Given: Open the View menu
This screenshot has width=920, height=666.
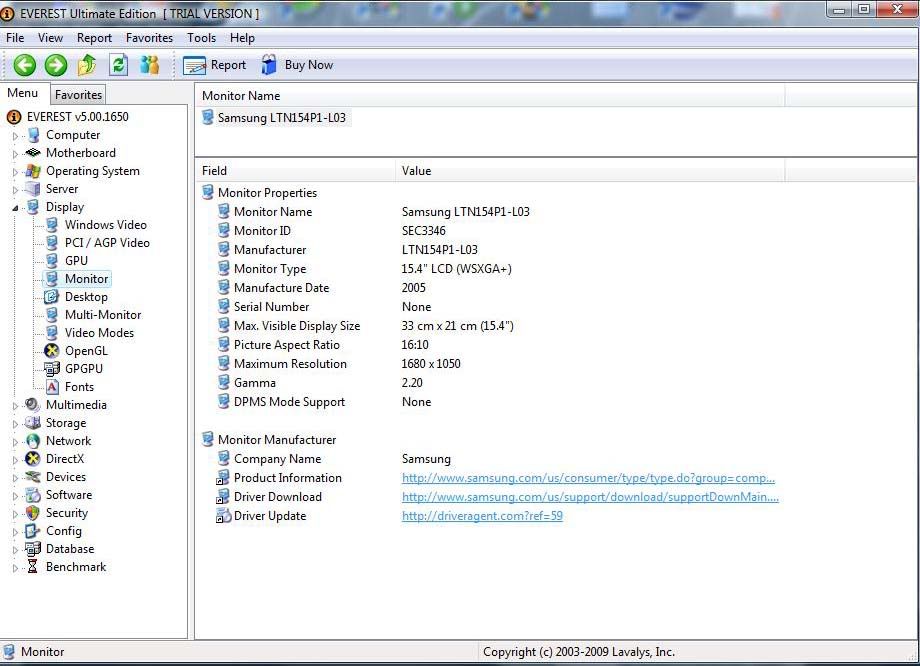Looking at the screenshot, I should point(50,38).
